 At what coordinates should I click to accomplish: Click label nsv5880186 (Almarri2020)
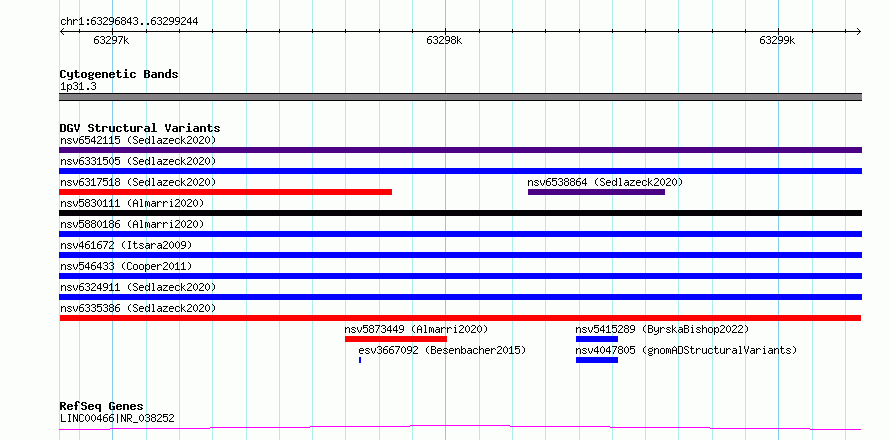tap(132, 224)
